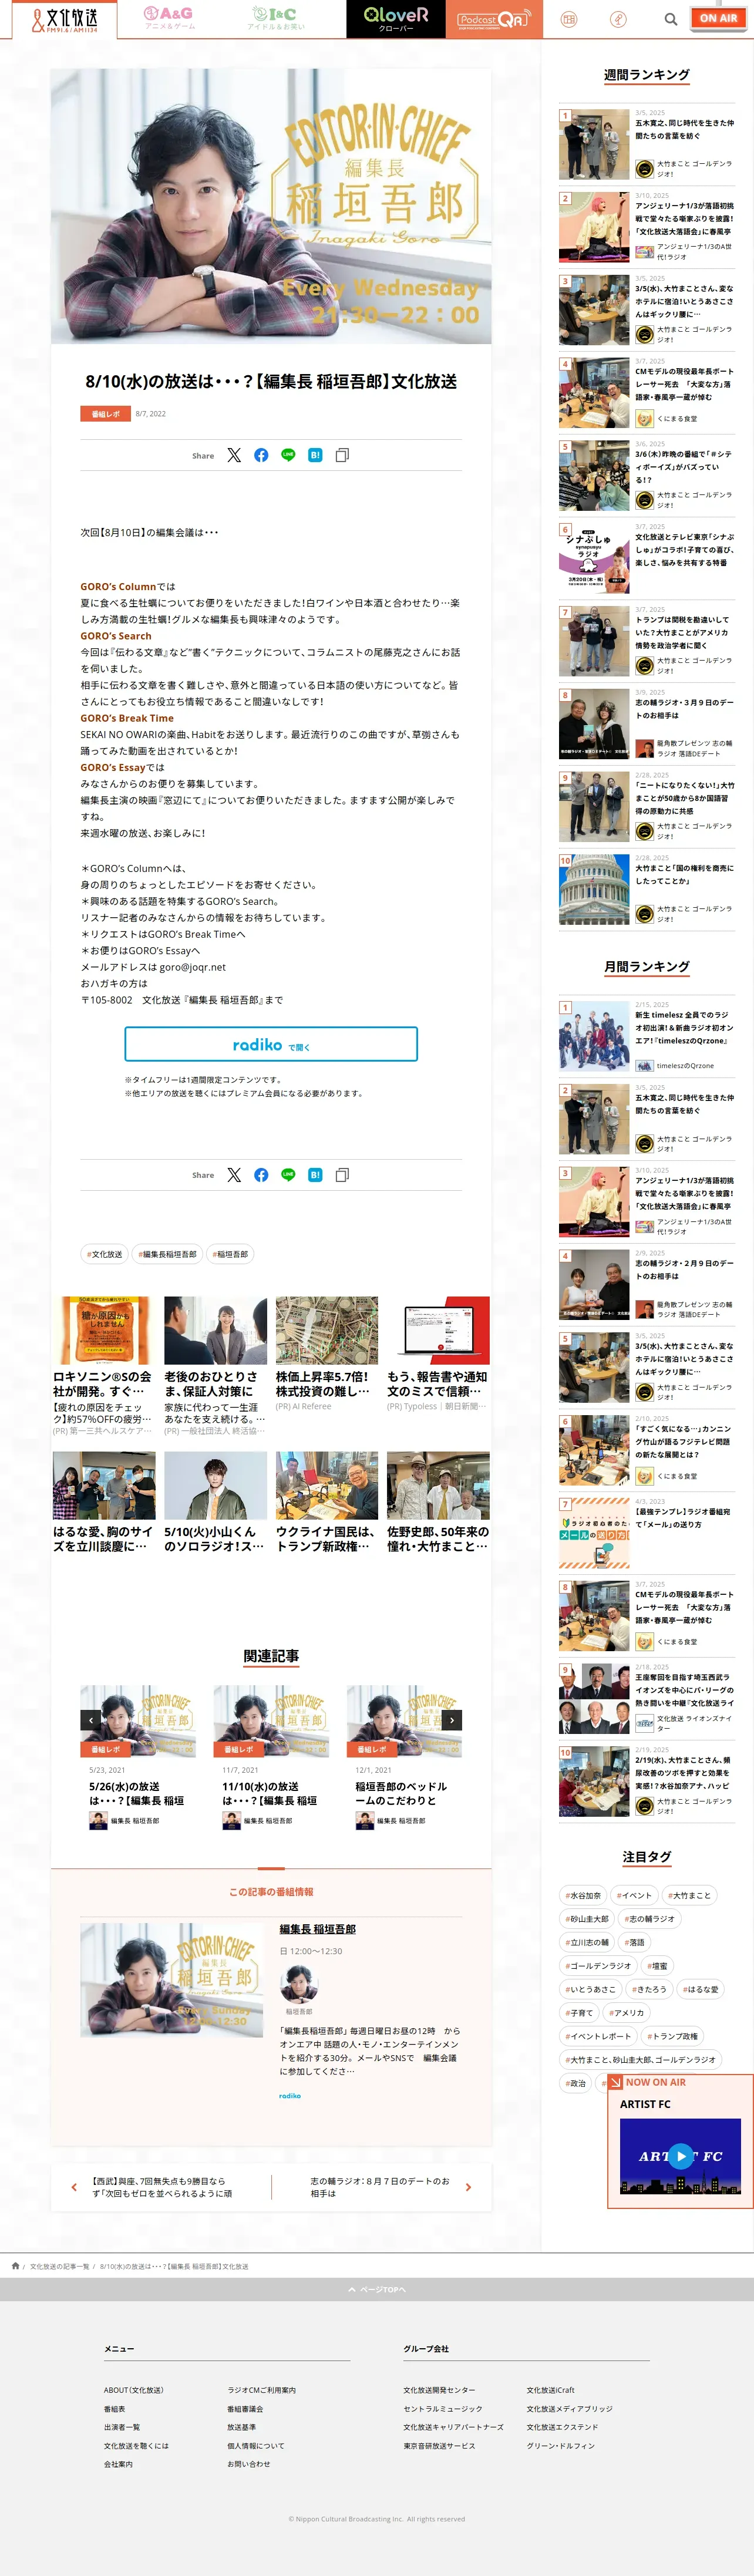Click the main EDITOR-IN-CHIEF hero image
754x2576 pixels.
[271, 206]
